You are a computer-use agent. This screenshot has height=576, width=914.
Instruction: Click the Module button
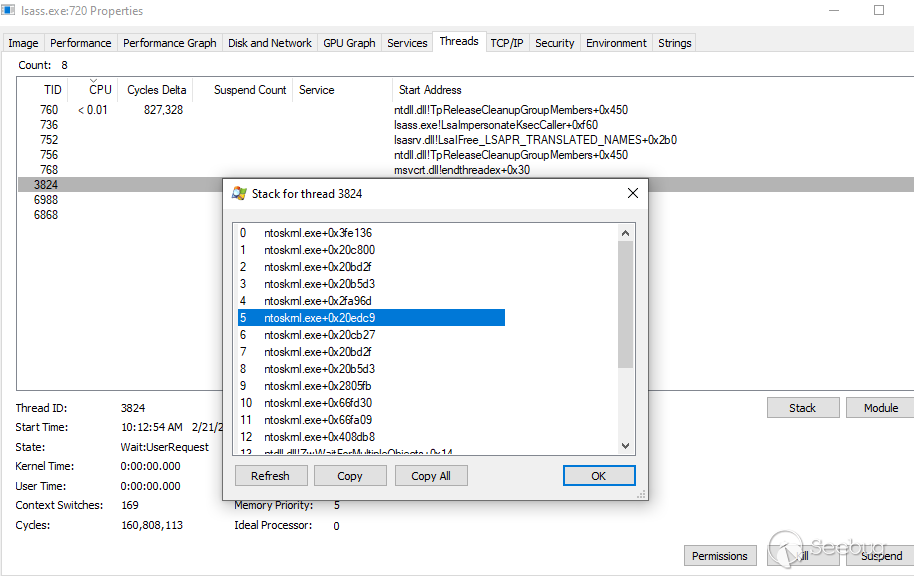[x=880, y=408]
